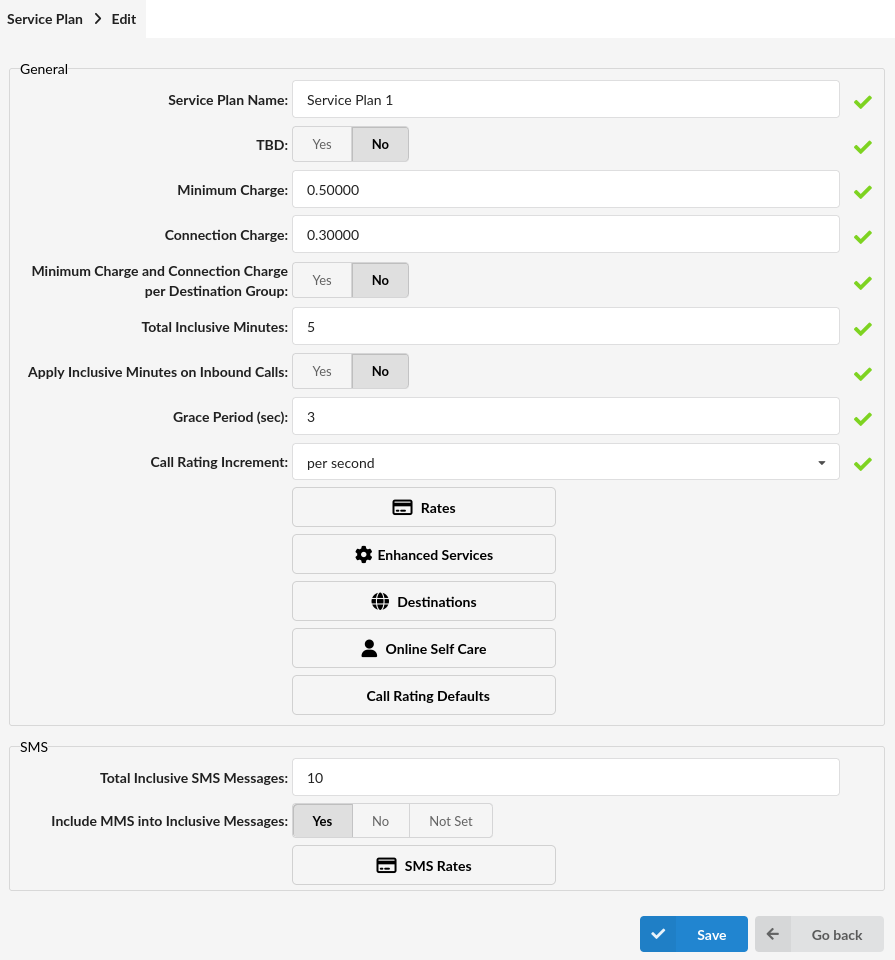This screenshot has width=895, height=960.
Task: Select Yes for Include MMS into Inclusive Messages
Action: tap(323, 821)
